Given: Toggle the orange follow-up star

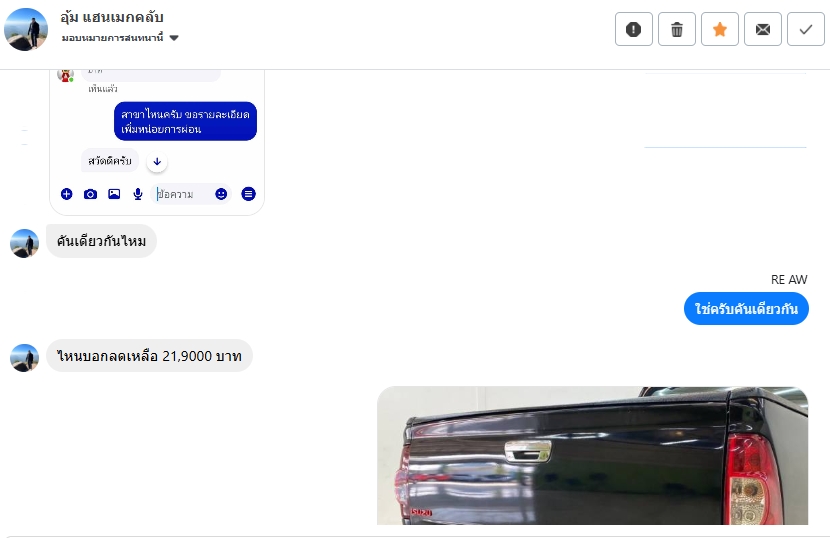Looking at the screenshot, I should (x=719, y=29).
